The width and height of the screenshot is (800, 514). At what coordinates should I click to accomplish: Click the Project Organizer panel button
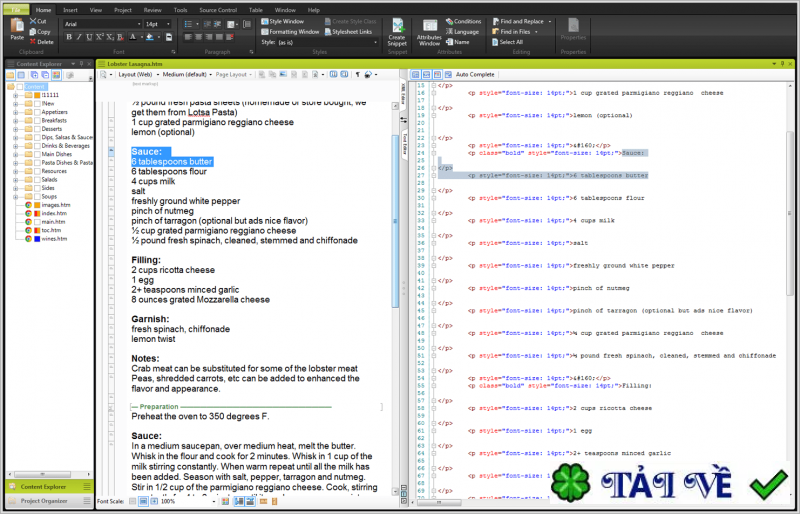pos(44,500)
